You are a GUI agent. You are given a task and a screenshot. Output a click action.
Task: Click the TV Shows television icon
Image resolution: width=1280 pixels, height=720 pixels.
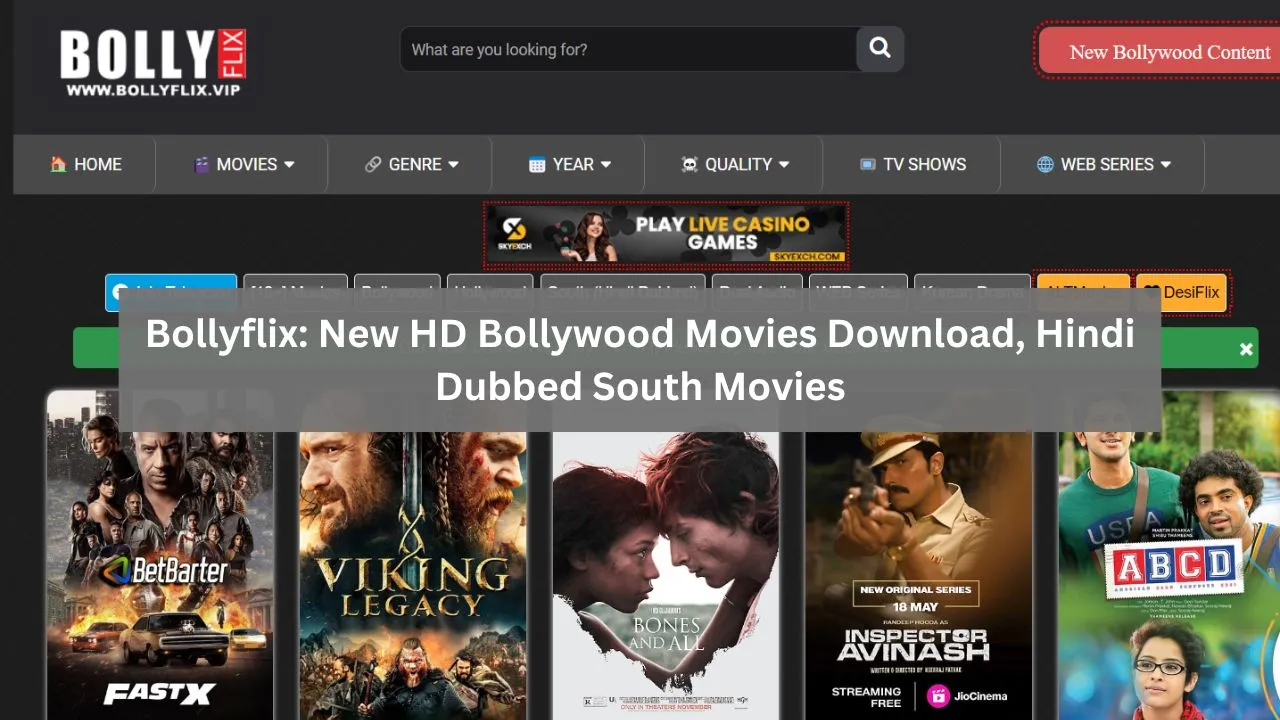(x=867, y=164)
